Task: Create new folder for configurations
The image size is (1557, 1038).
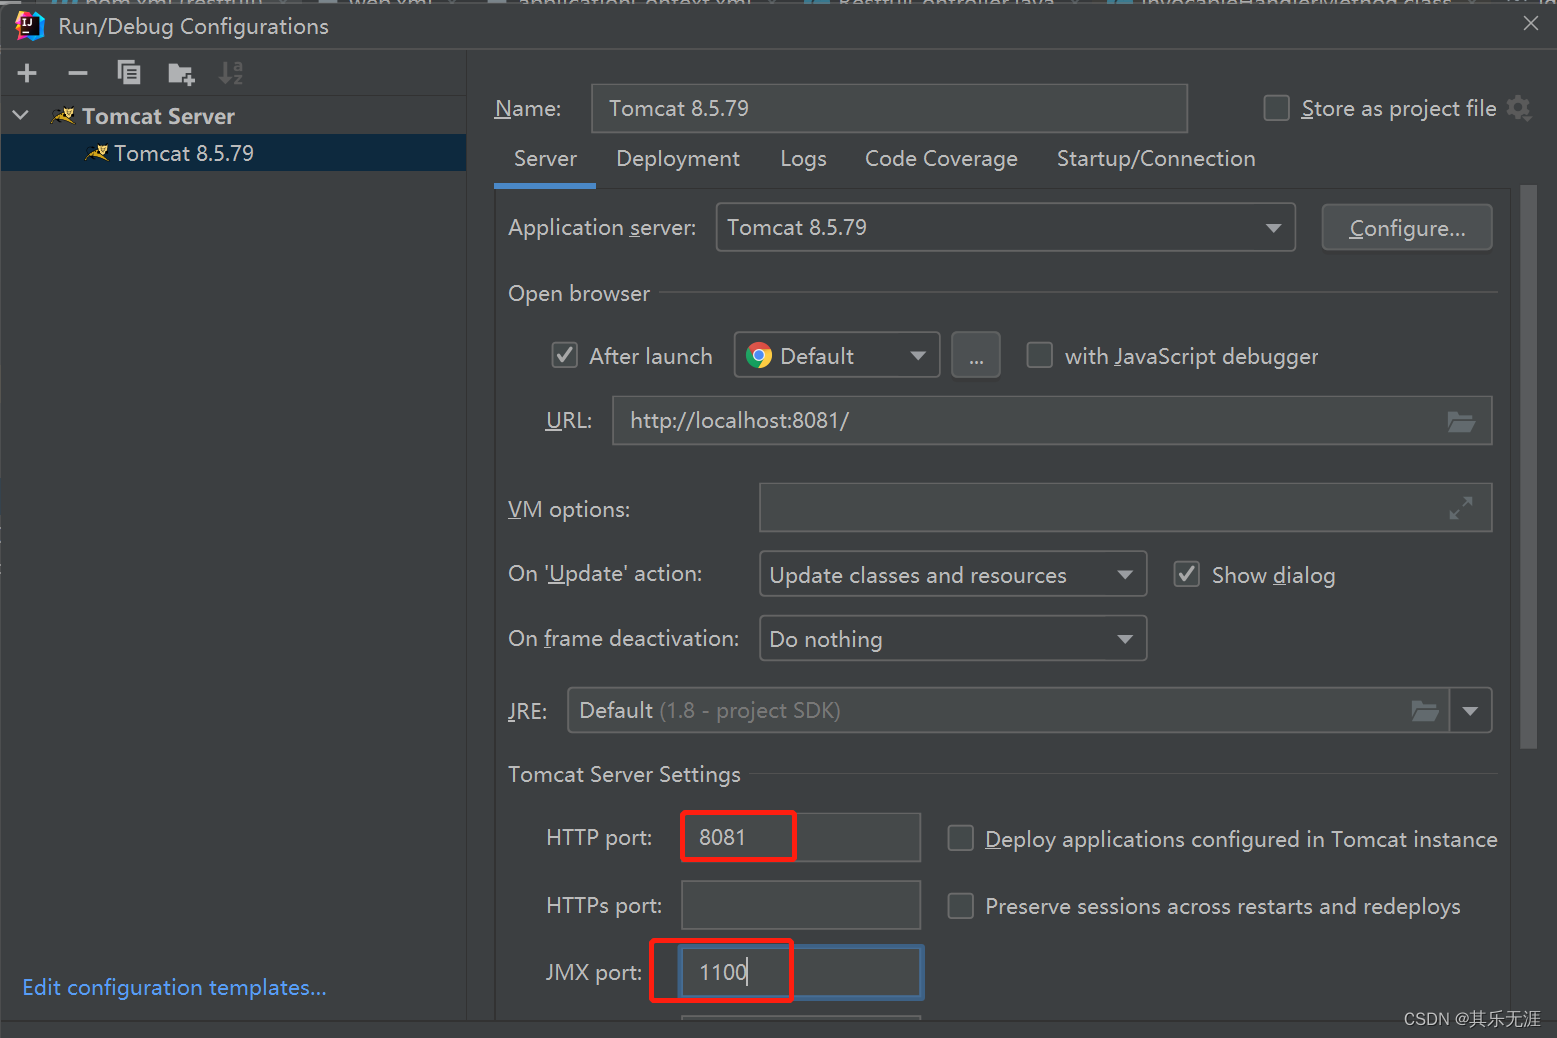Action: point(181,73)
